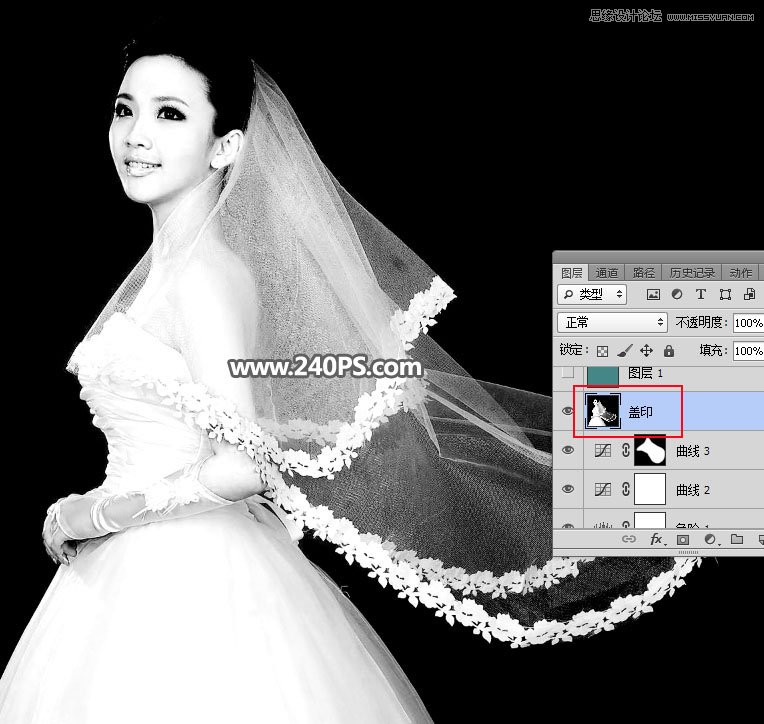Click the 曲线 2 curves adjustment icon
This screenshot has height=724, width=764.
click(603, 489)
